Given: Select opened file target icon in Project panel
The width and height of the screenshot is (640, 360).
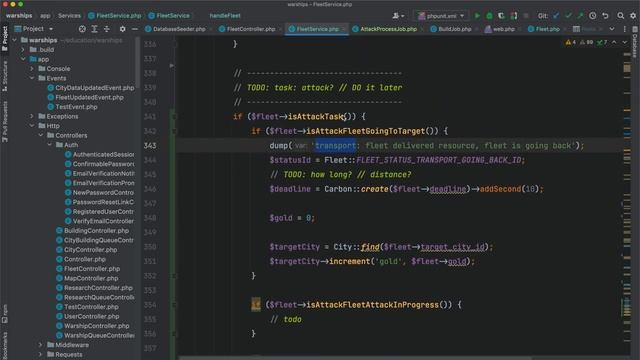Looking at the screenshot, I should pyautogui.click(x=82, y=29).
